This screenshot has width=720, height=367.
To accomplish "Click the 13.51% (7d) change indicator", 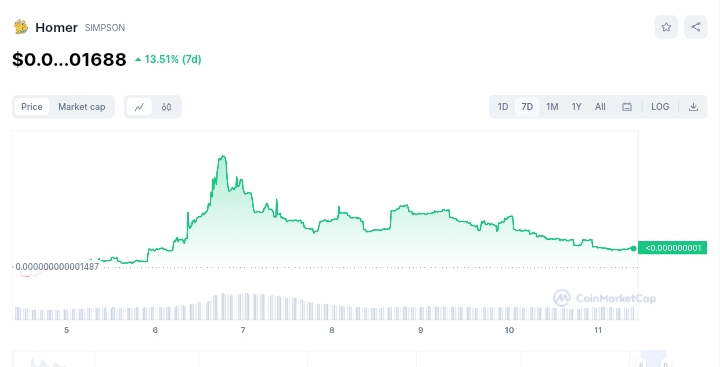I will click(x=168, y=59).
